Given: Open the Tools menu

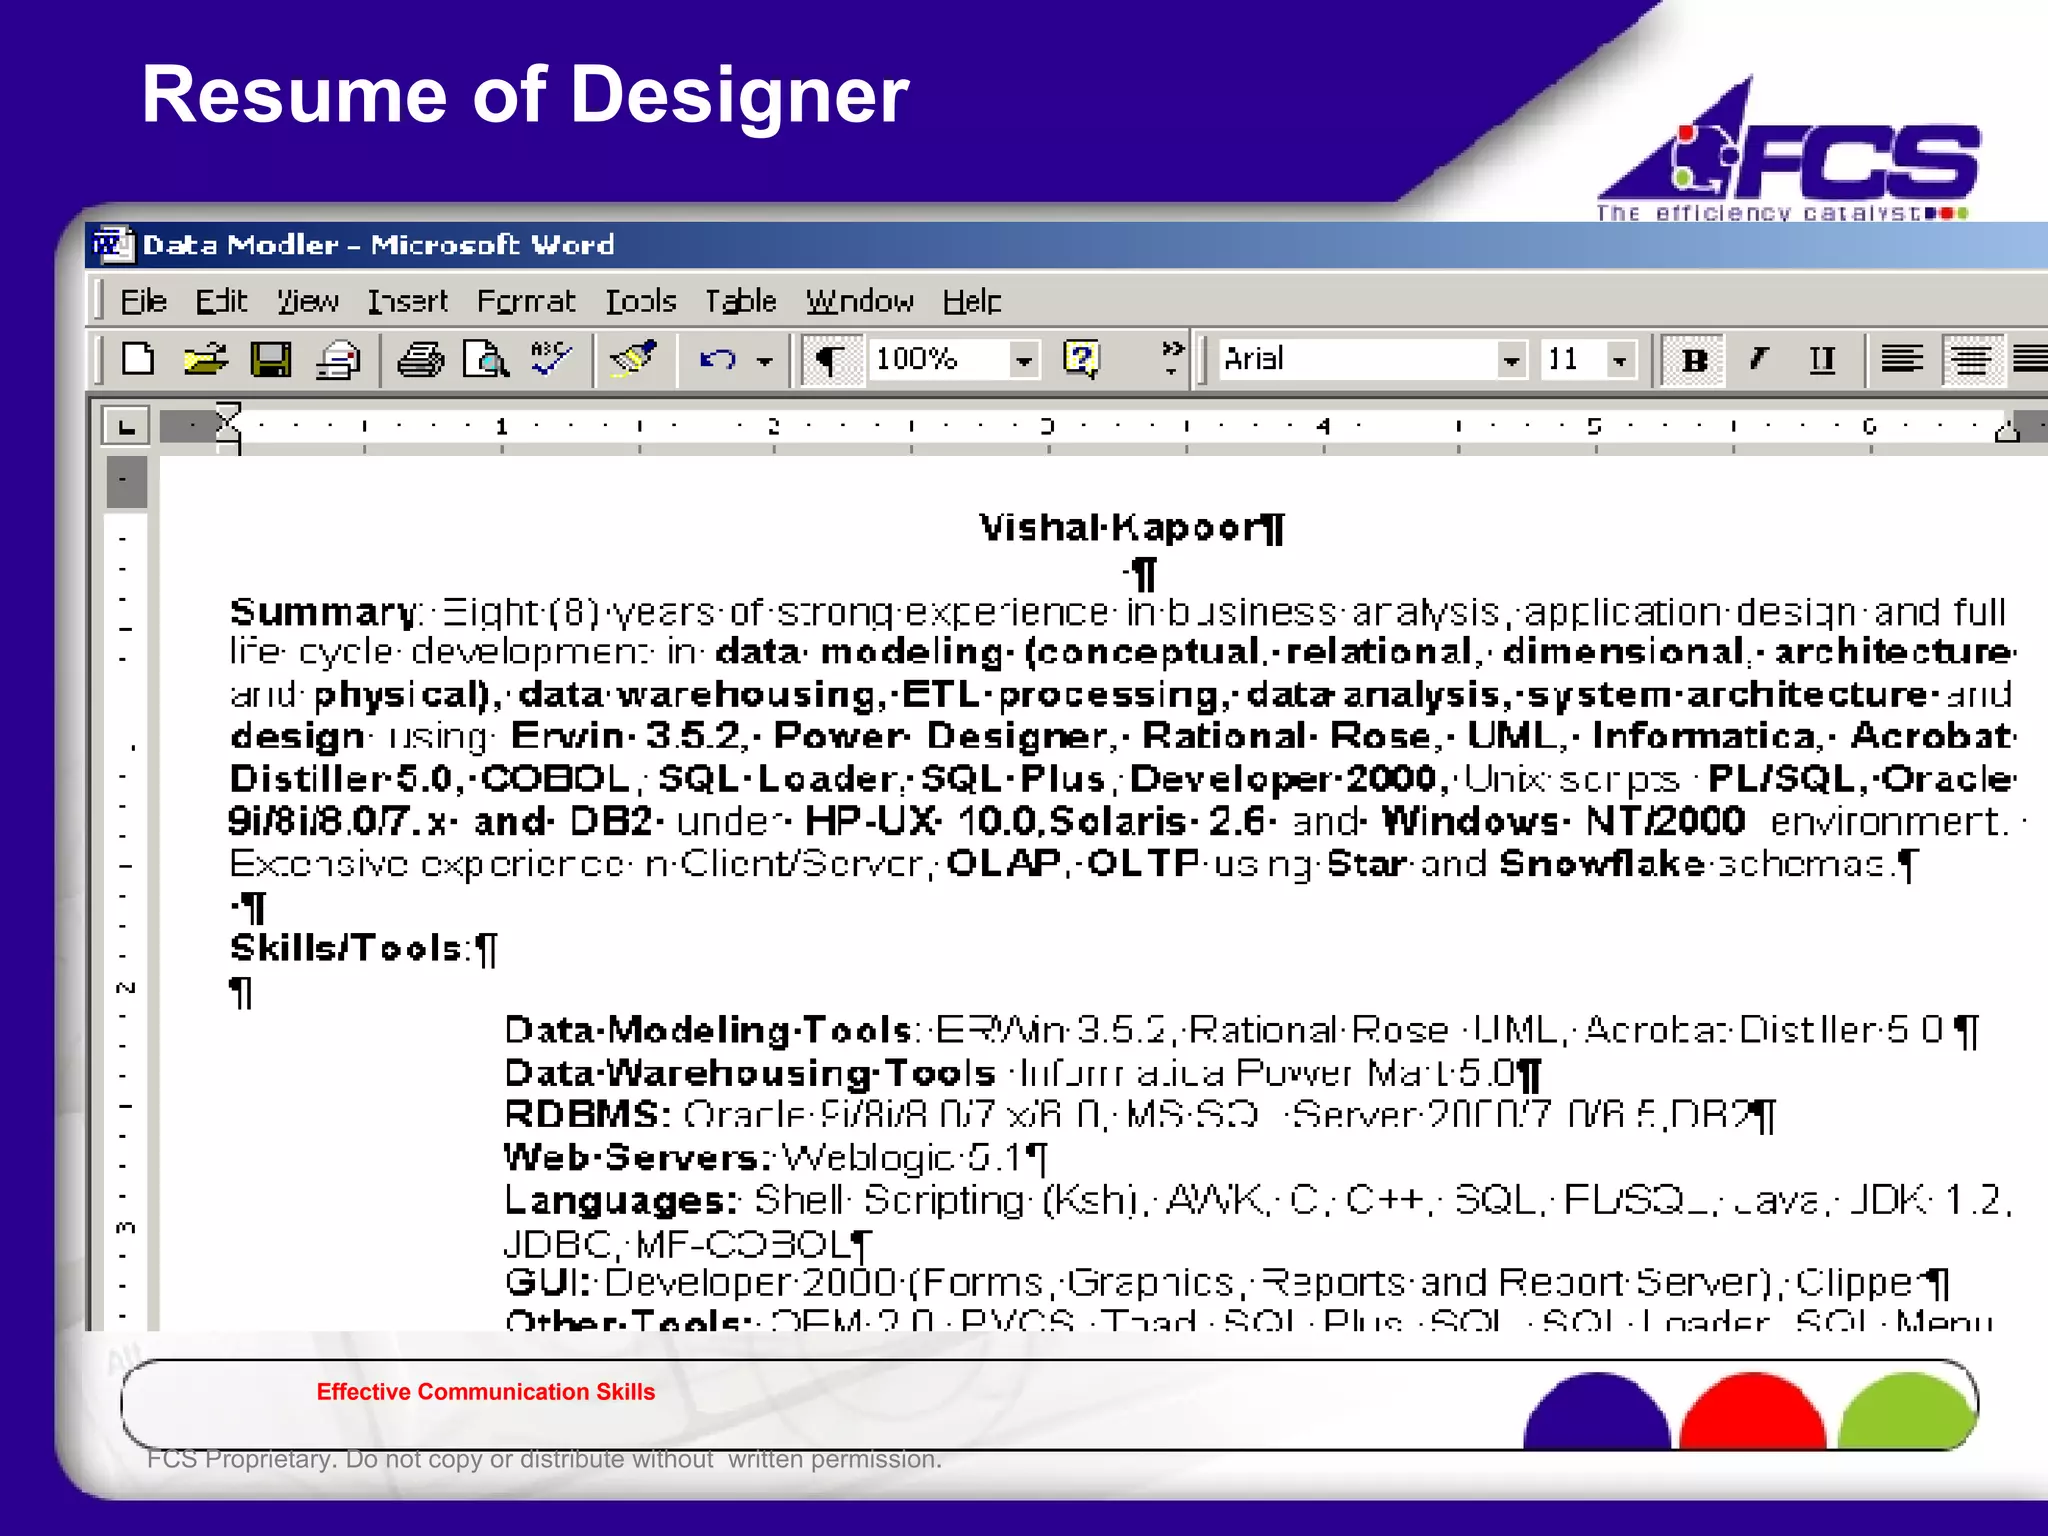Looking at the screenshot, I should [641, 301].
